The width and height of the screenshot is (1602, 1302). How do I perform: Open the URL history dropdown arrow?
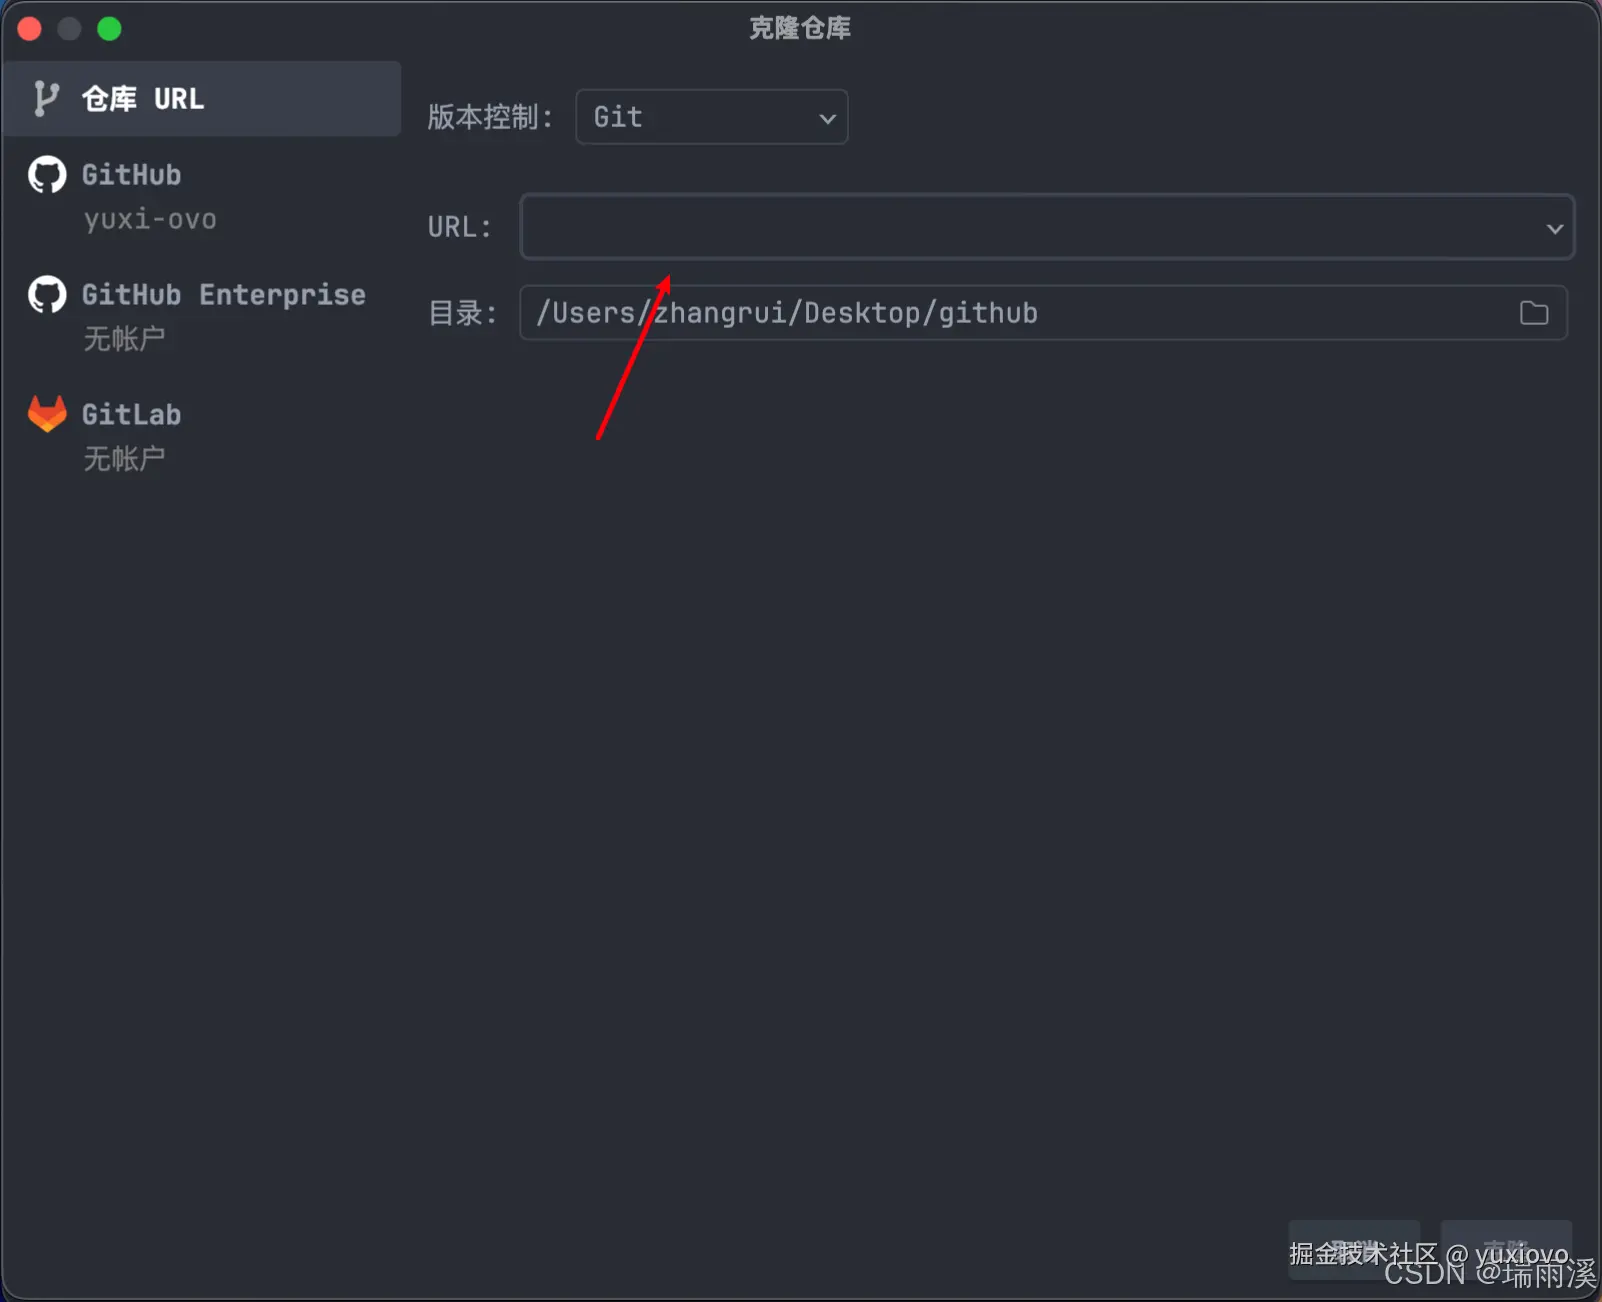(x=1554, y=227)
